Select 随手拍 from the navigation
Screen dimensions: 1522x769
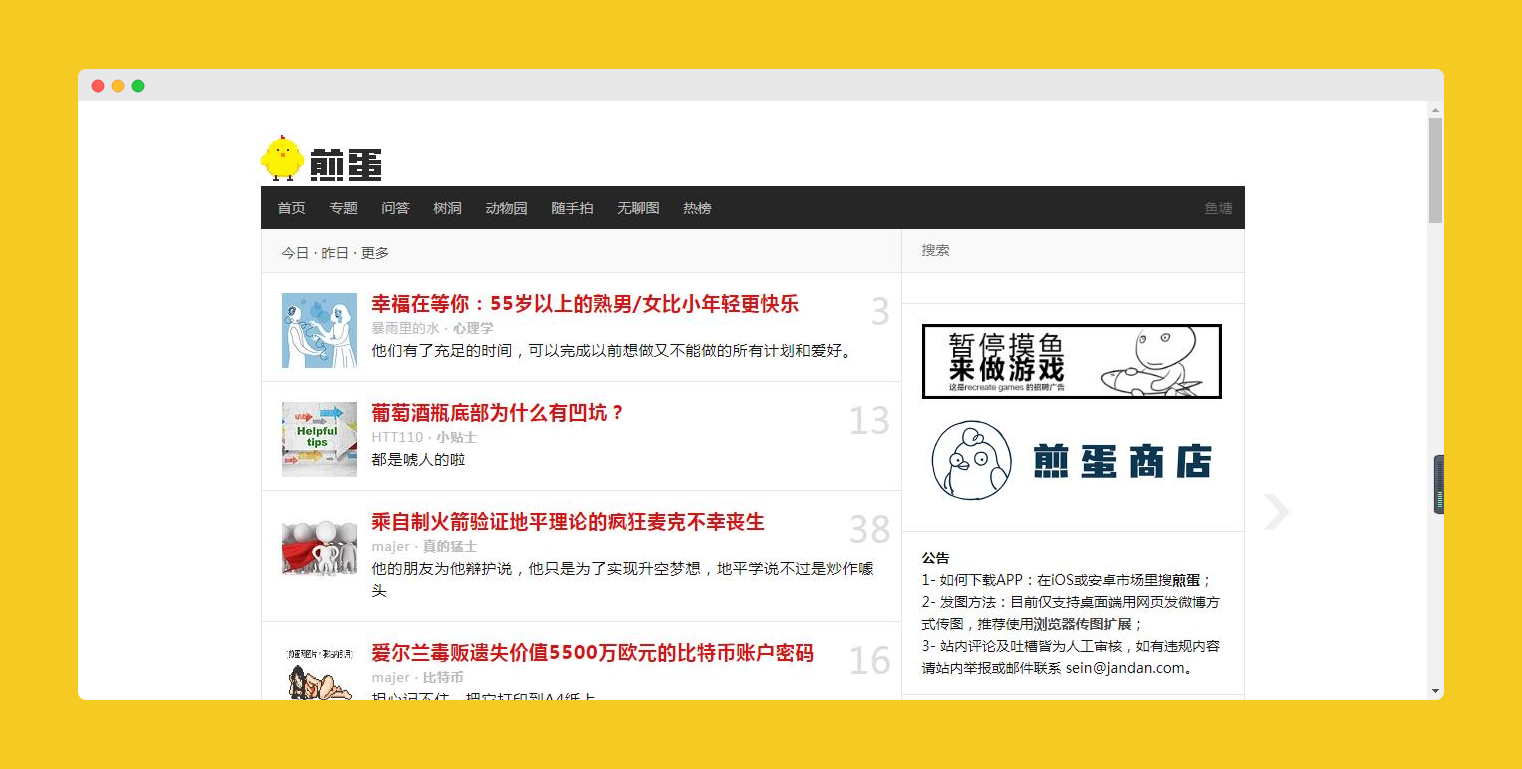[572, 208]
